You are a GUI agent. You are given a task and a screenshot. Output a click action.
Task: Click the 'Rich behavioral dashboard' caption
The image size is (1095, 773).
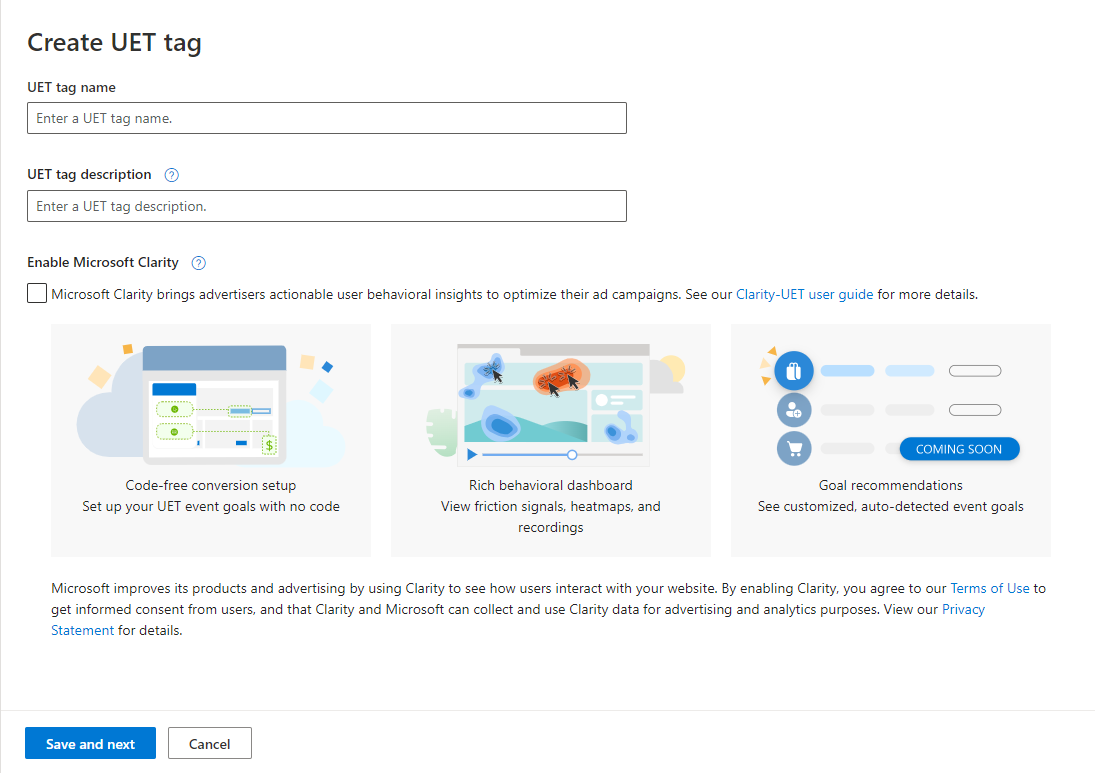pos(551,485)
